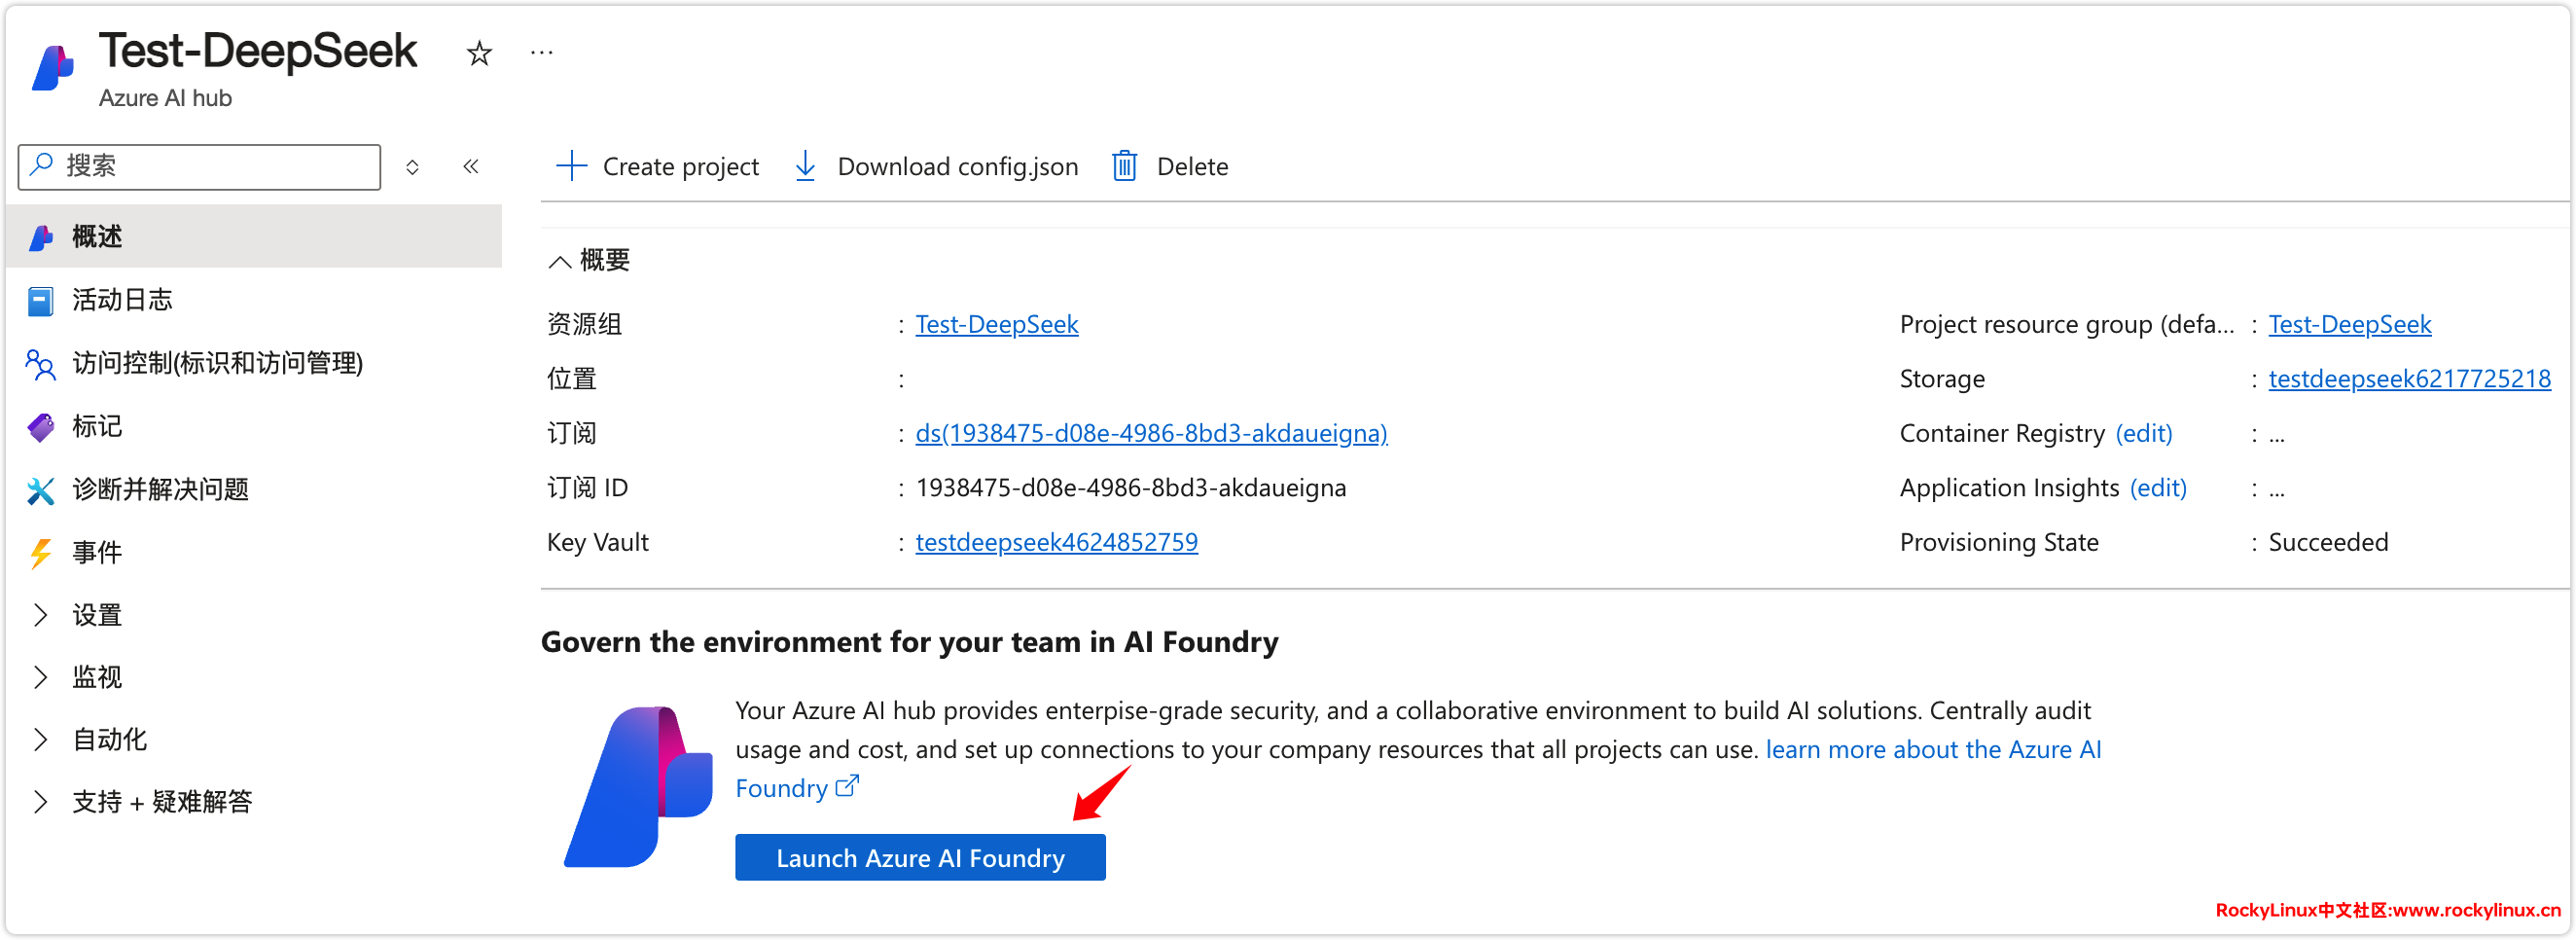
Task: Expand the 设置 settings section
Action: (41, 615)
